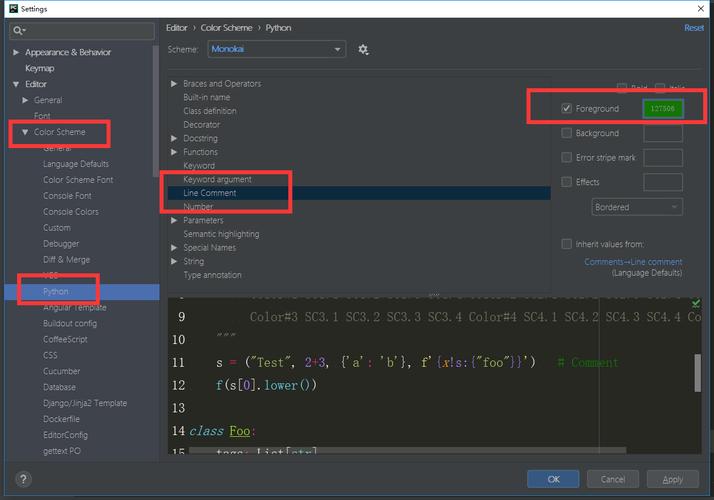This screenshot has width=714, height=500.
Task: Expand Braces and Operators arrow
Action: coord(173,84)
